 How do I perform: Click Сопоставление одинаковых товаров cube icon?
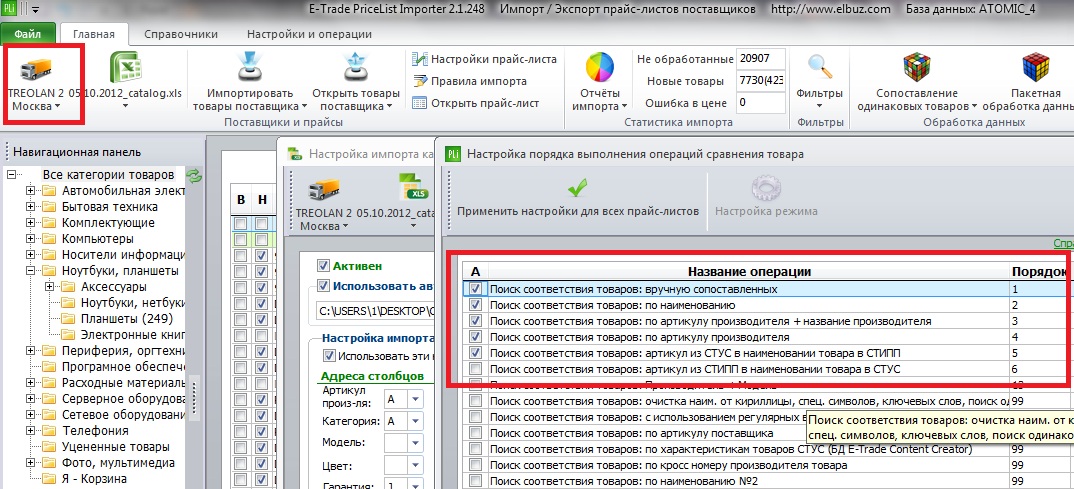pyautogui.click(x=916, y=68)
